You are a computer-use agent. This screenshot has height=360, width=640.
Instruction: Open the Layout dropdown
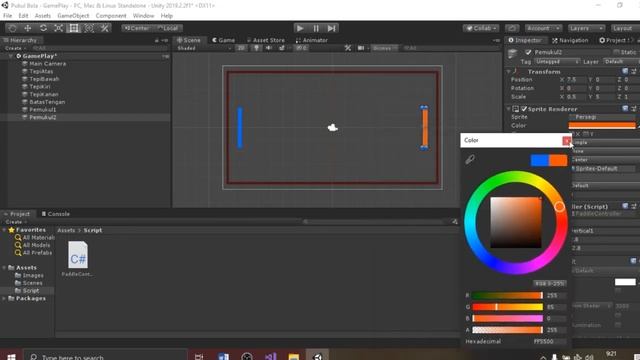pyautogui.click(x=624, y=28)
